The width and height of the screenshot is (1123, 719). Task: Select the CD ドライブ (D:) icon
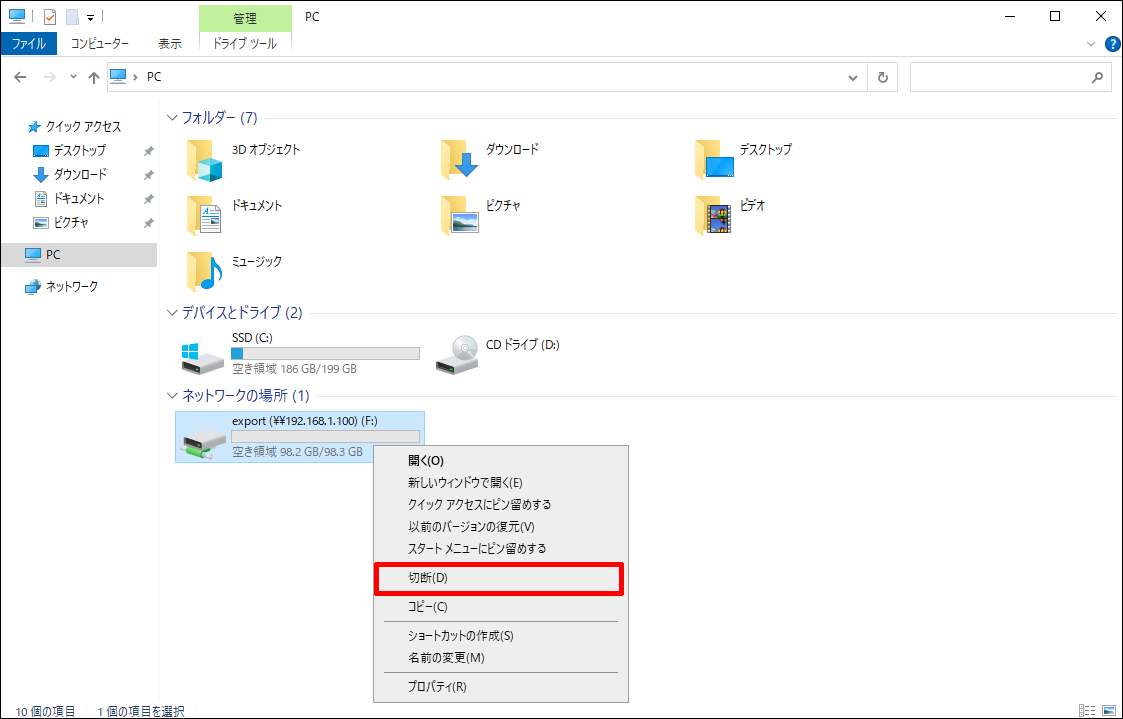(457, 355)
